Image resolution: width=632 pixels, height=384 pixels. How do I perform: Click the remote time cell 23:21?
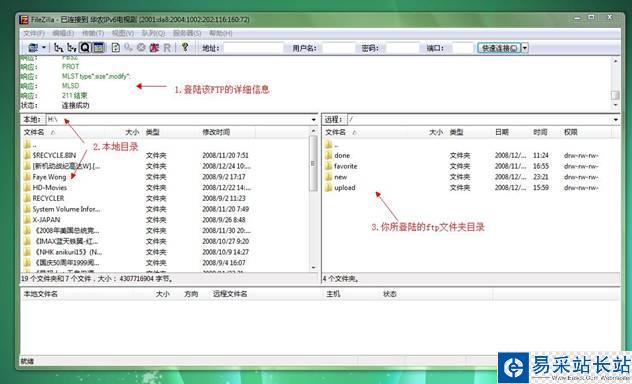tap(541, 176)
